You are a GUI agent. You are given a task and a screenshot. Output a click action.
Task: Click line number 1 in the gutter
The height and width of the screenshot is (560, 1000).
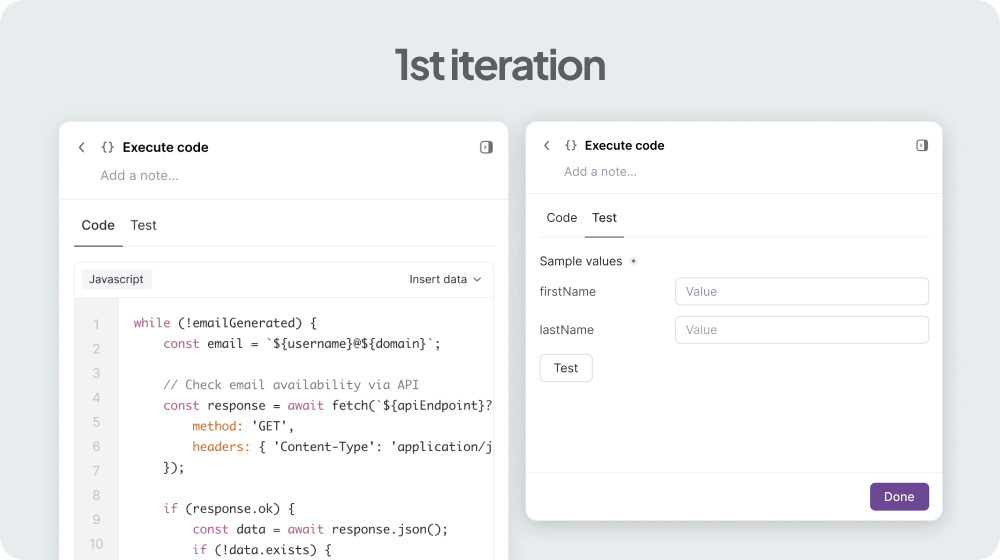click(96, 324)
